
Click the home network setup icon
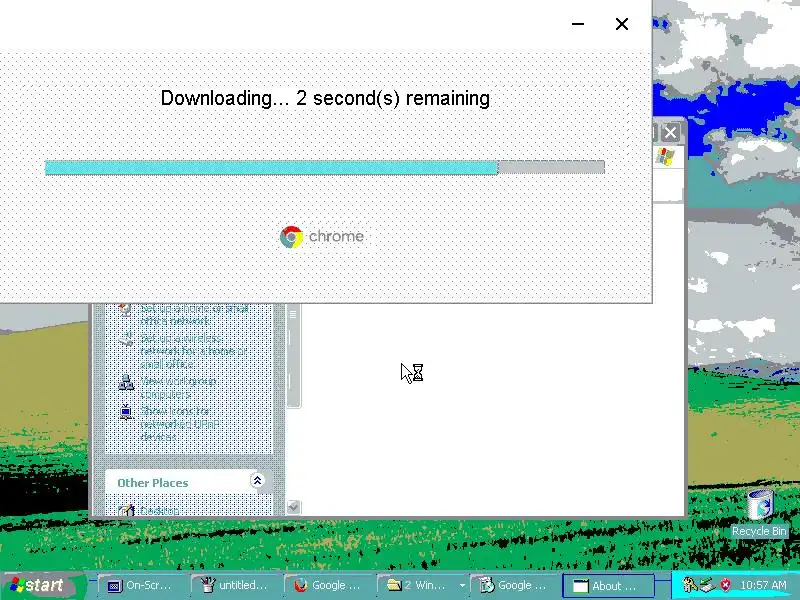(125, 309)
